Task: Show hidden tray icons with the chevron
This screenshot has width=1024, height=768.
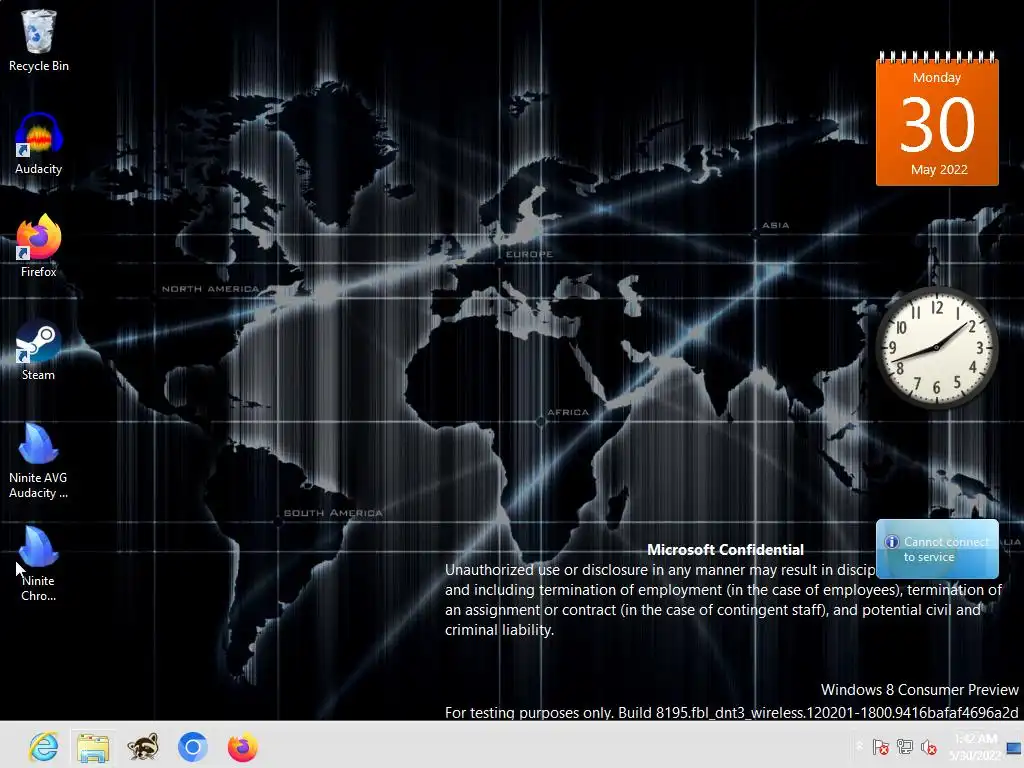Action: 859,746
